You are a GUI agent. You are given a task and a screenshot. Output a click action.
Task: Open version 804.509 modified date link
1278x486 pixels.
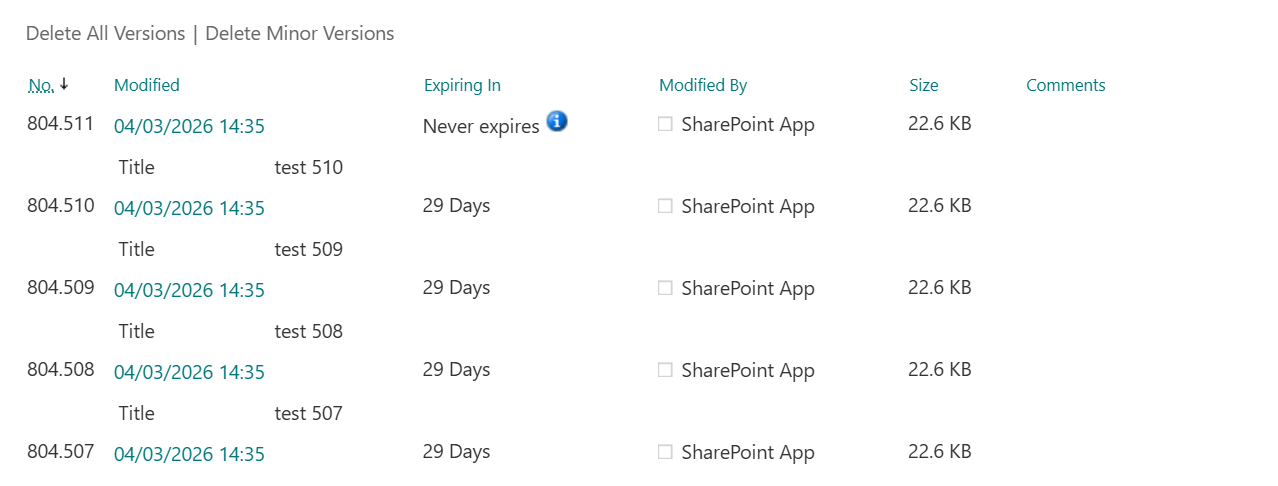[189, 291]
